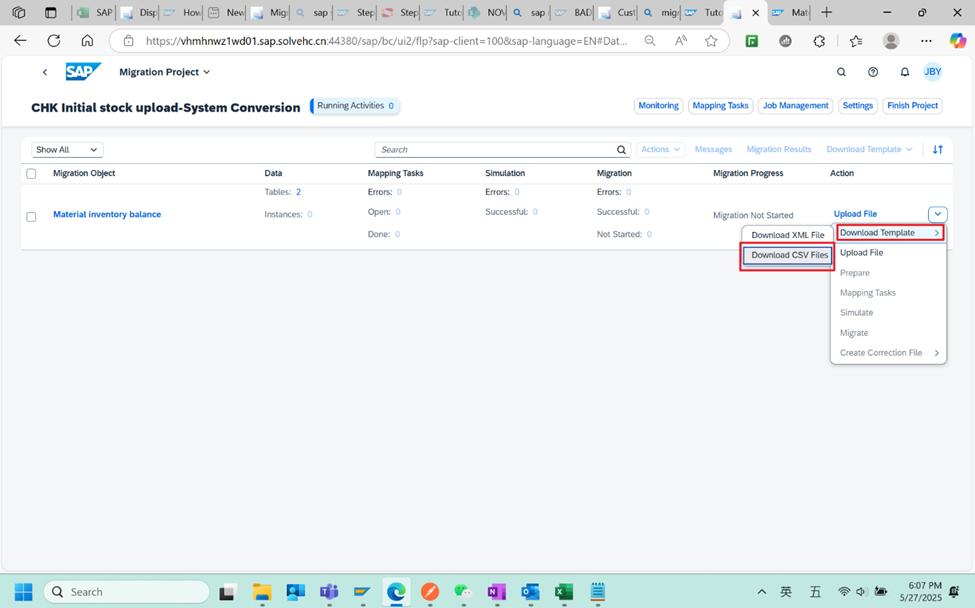Refresh the page using reload icon
This screenshot has width=975, height=608.
(x=54, y=40)
